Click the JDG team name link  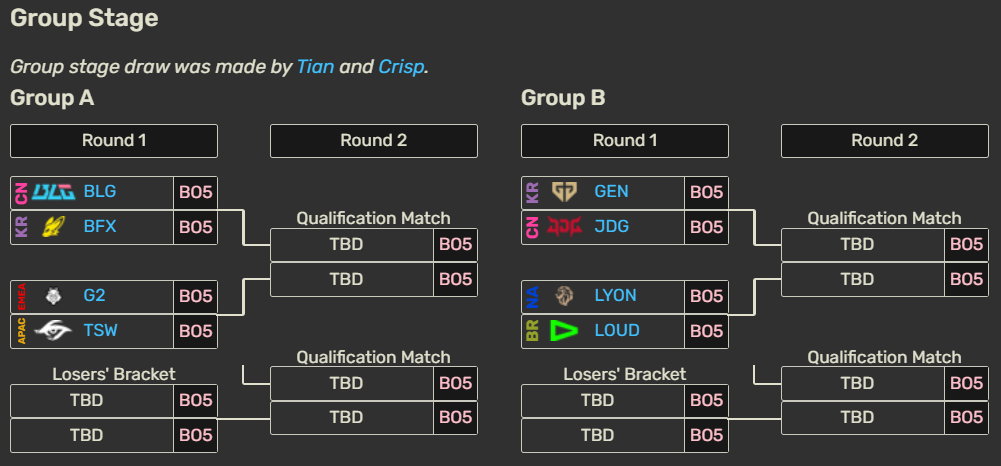pos(611,227)
